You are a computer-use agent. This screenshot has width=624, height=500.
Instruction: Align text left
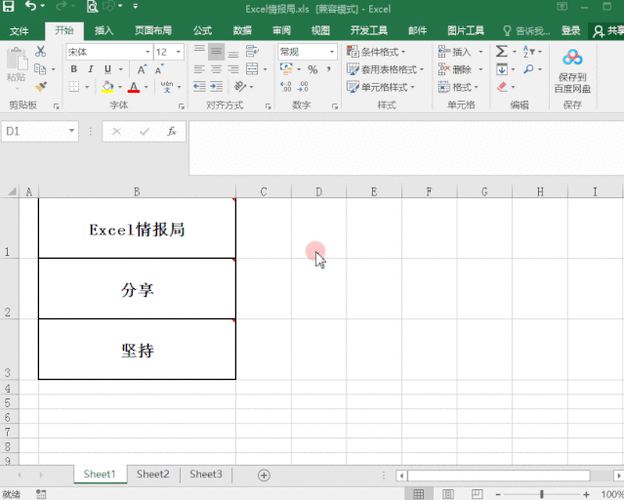click(199, 69)
